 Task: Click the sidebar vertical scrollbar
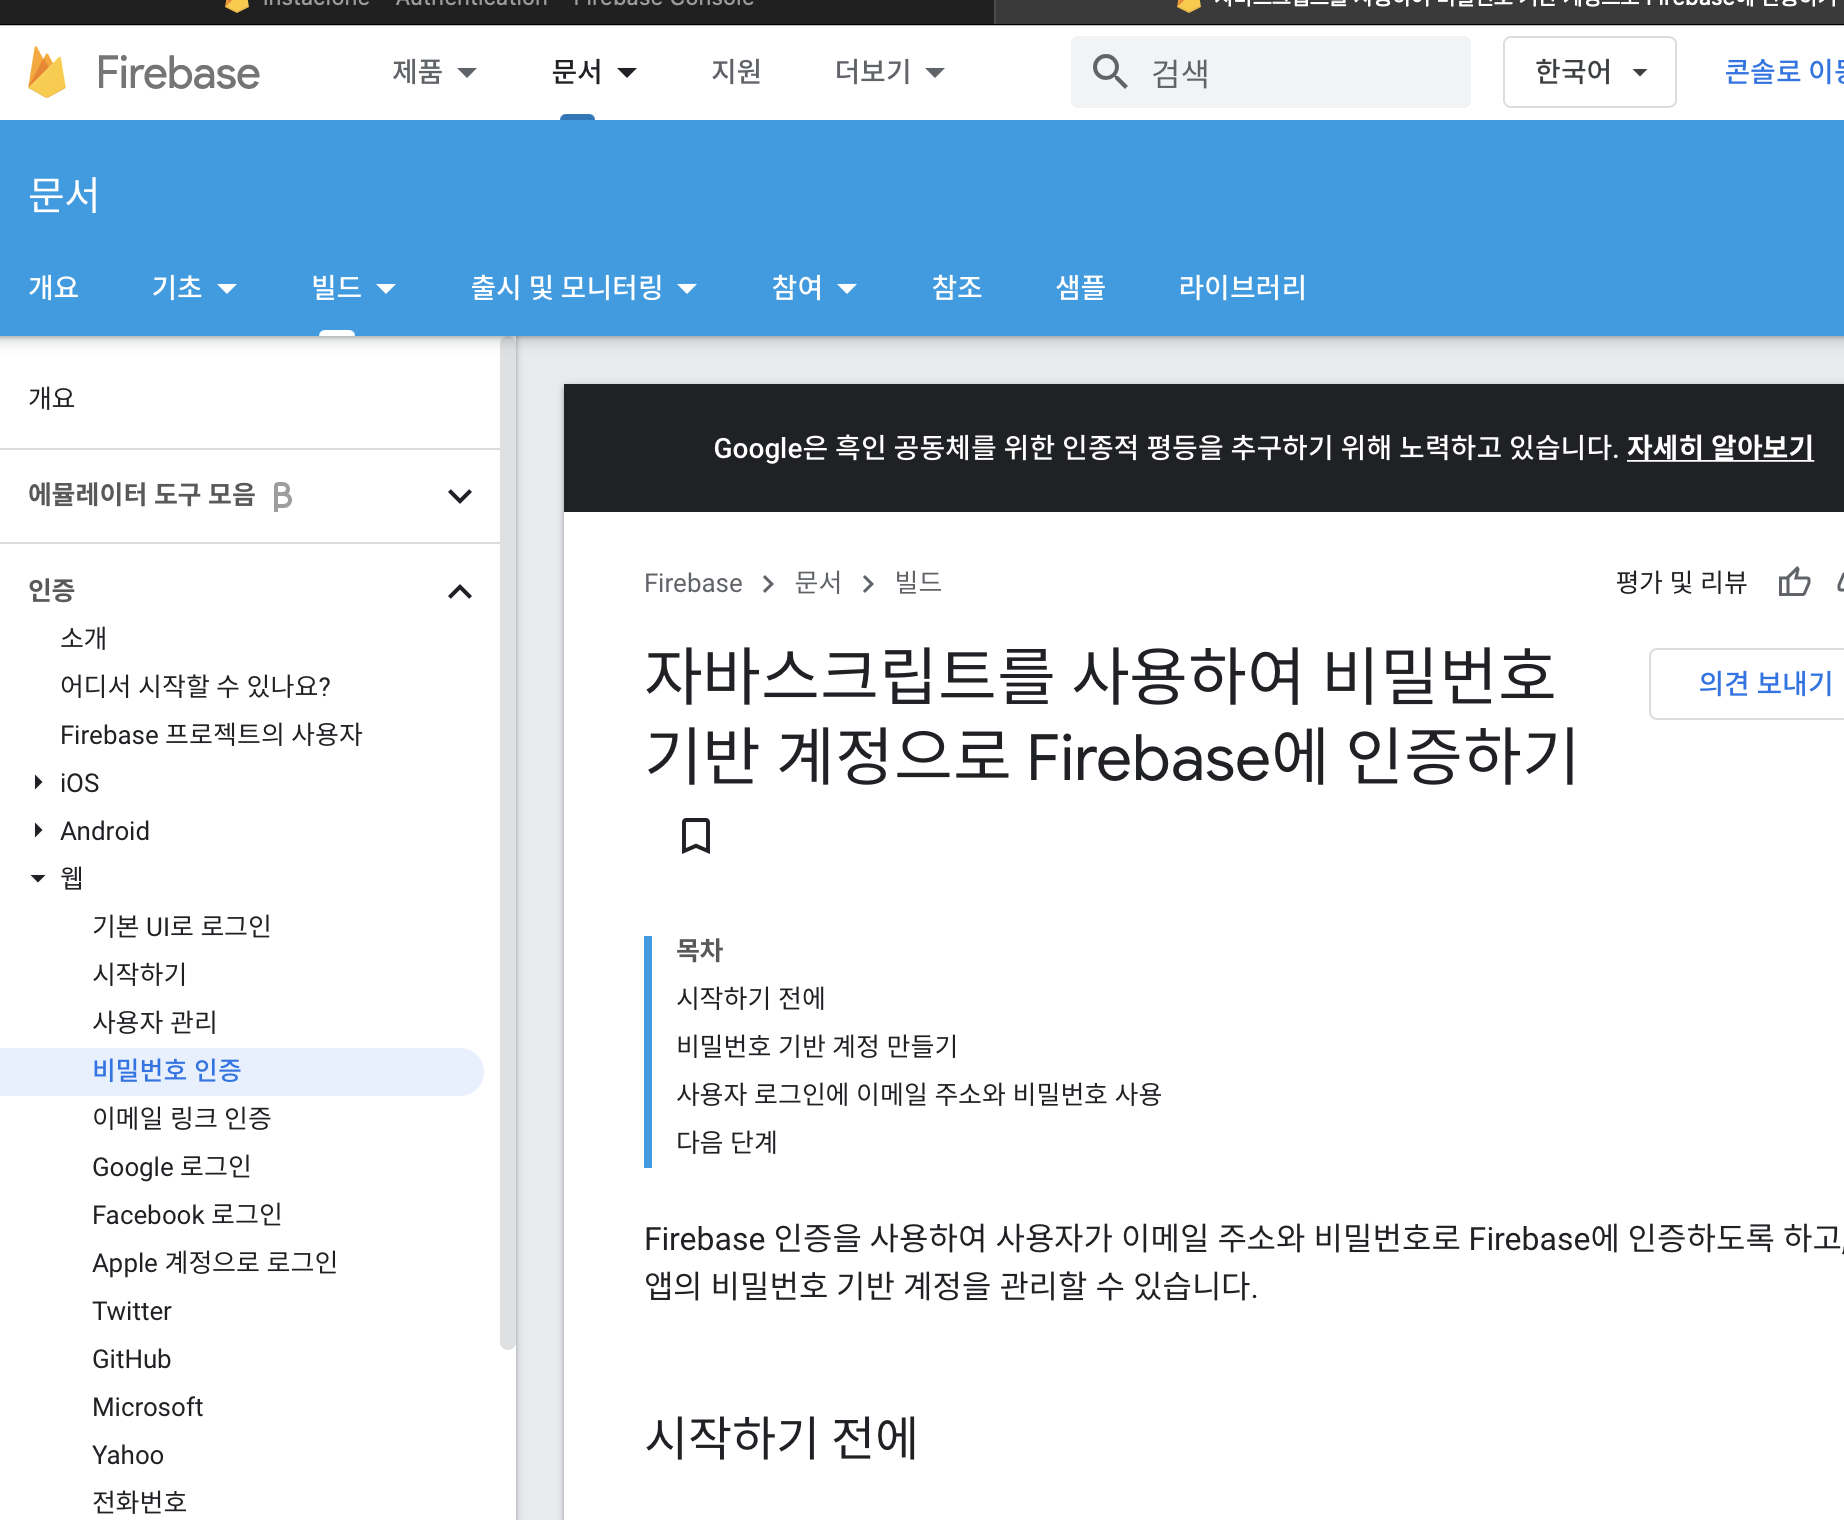click(x=508, y=843)
